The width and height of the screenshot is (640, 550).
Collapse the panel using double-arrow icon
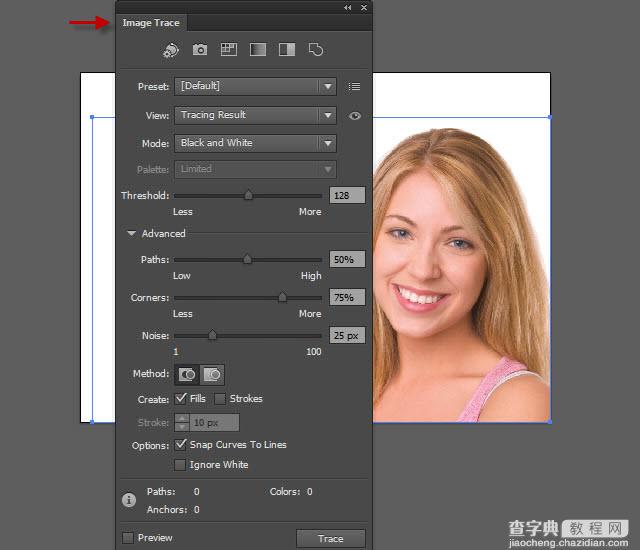point(347,7)
